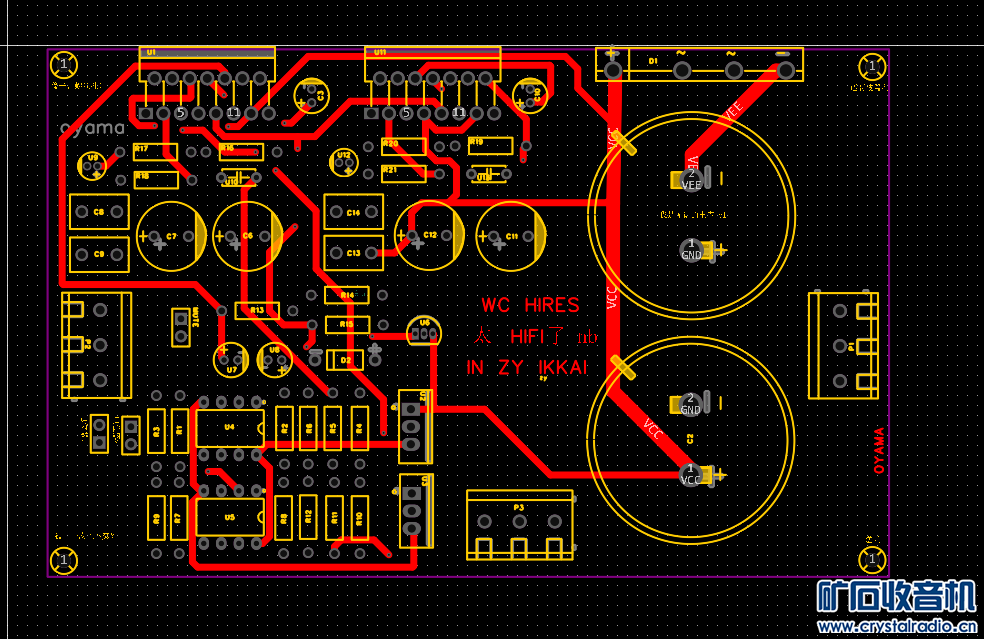Screen dimensions: 984x639
Task: Select the U8 round component
Action: click(275, 360)
